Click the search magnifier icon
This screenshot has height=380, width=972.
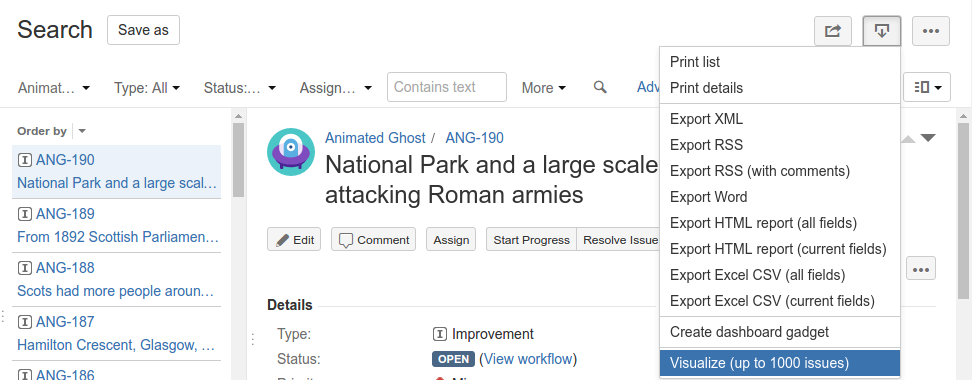tap(599, 87)
